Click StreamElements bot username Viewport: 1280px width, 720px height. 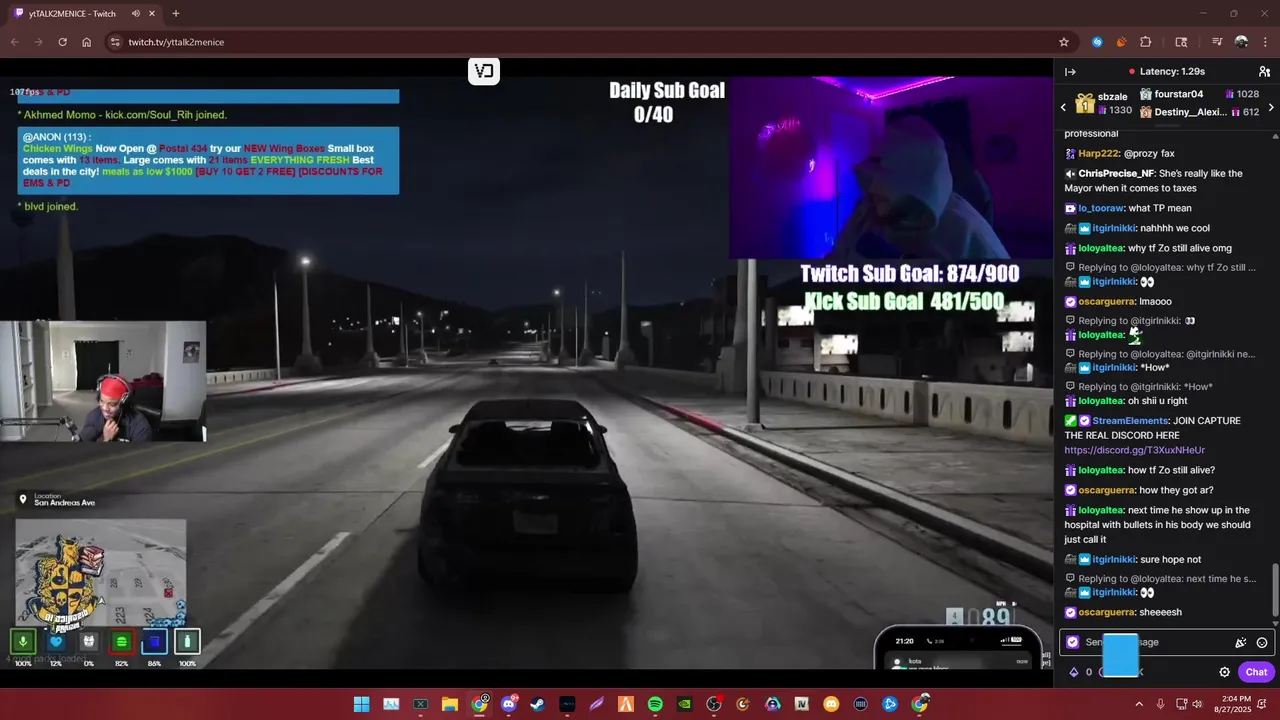(1130, 421)
